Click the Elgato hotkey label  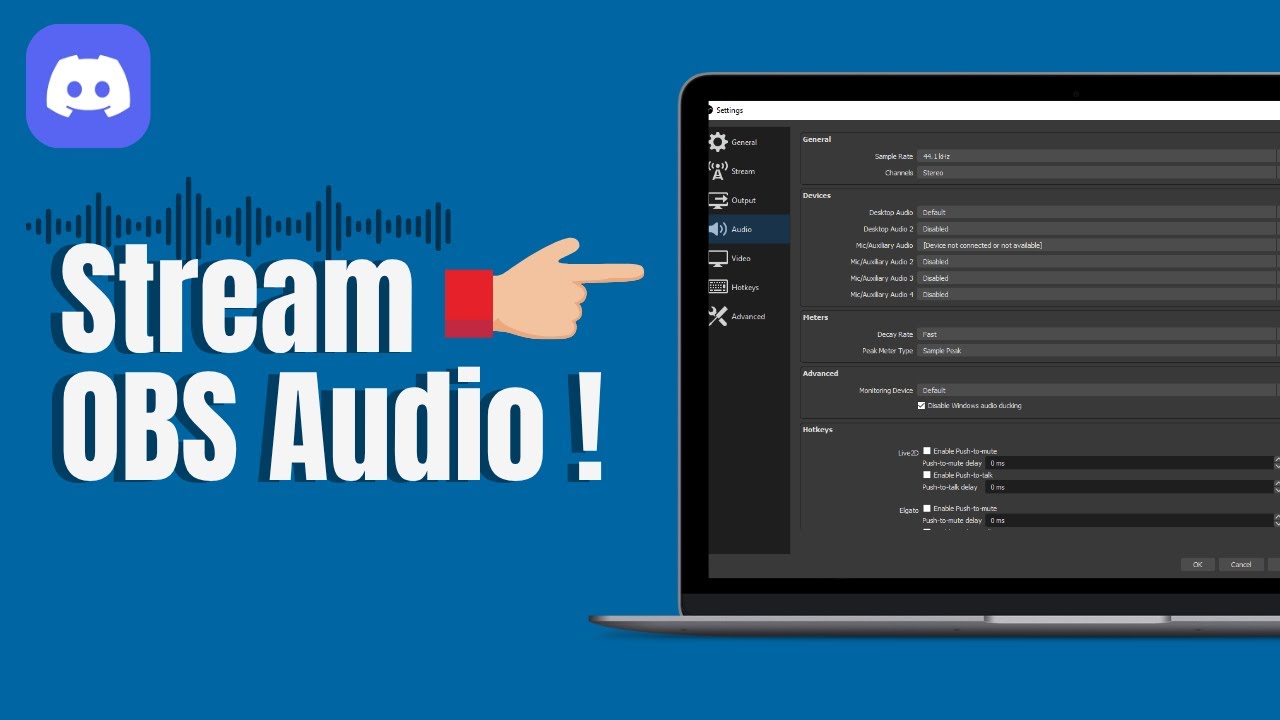(908, 510)
